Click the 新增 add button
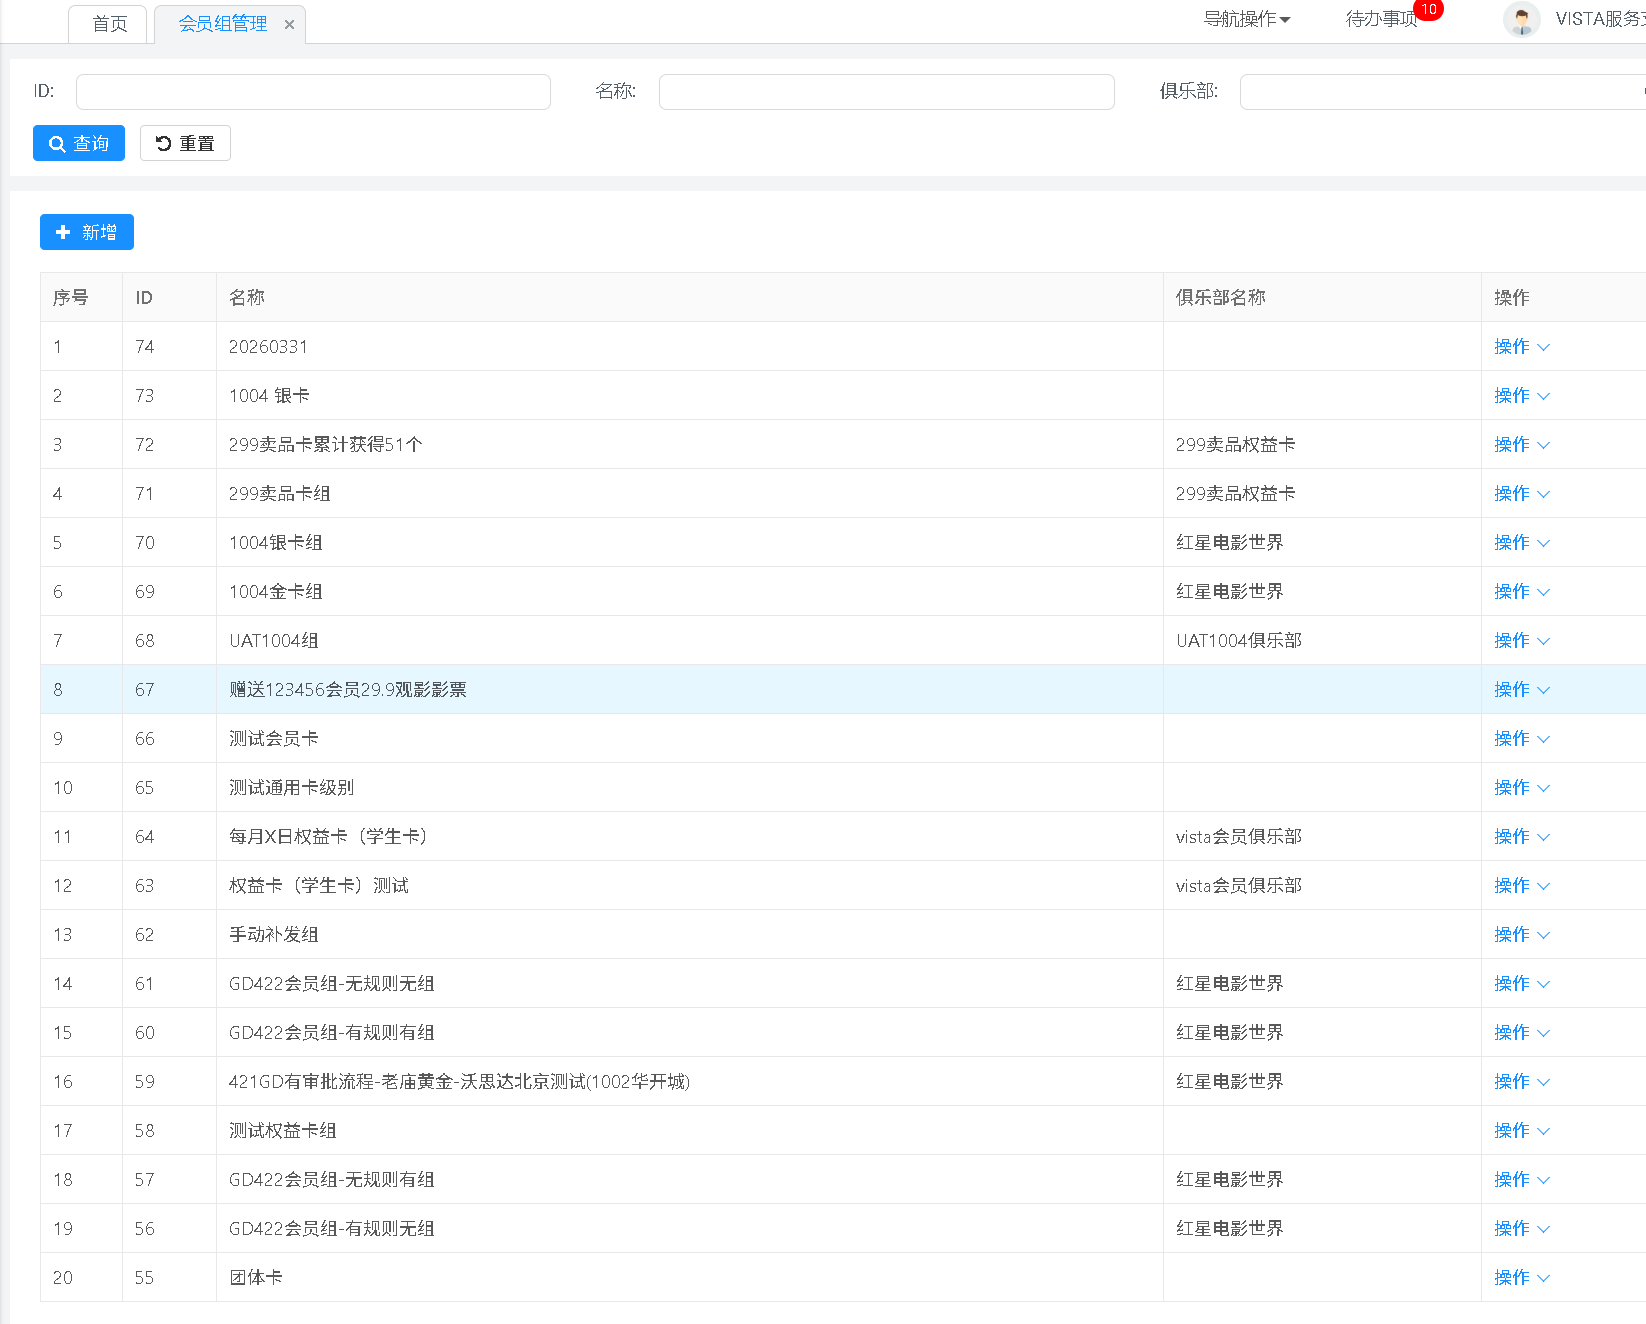This screenshot has width=1646, height=1324. 87,232
